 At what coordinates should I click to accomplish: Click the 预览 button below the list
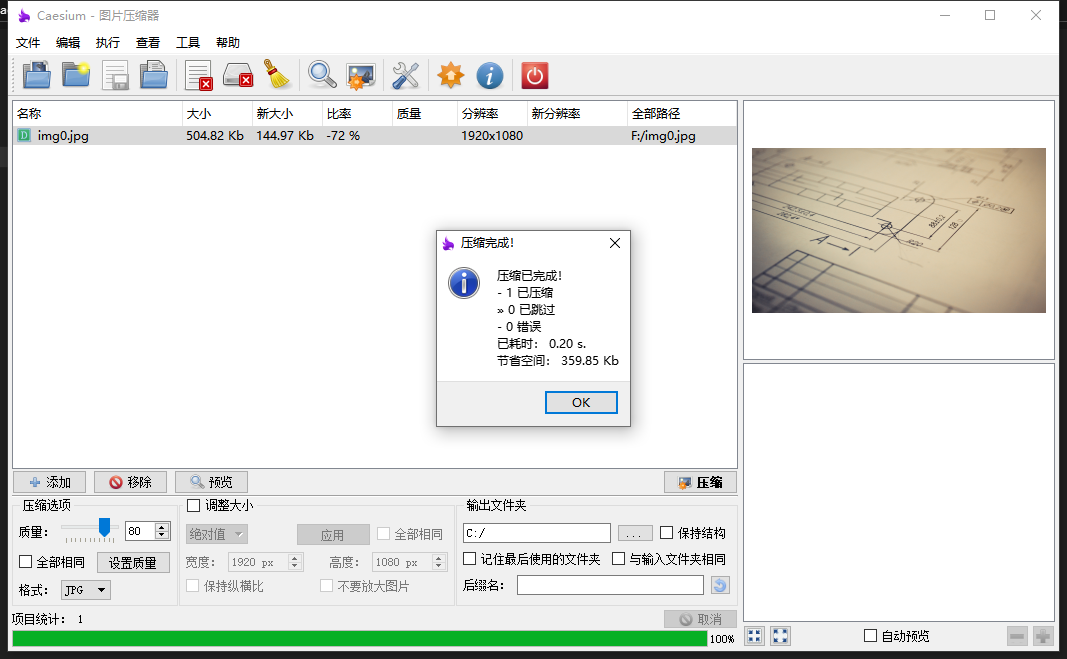tap(211, 482)
